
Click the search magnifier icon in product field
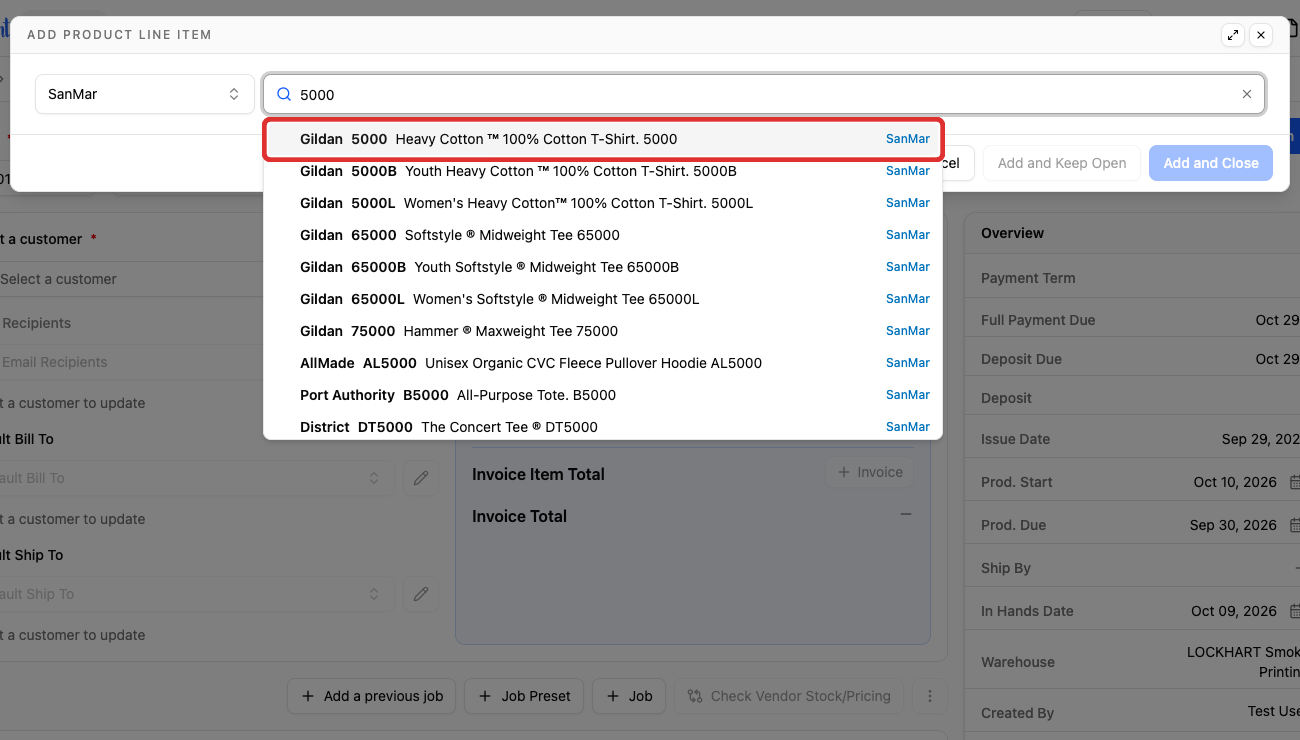(284, 94)
